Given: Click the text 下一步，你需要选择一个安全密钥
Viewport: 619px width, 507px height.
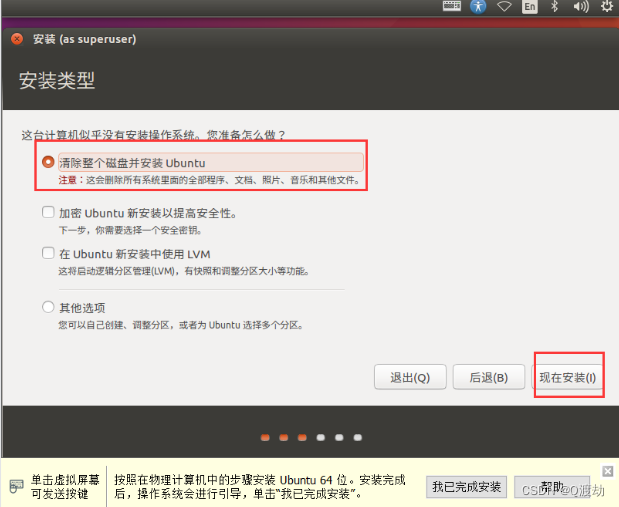Looking at the screenshot, I should (x=130, y=230).
